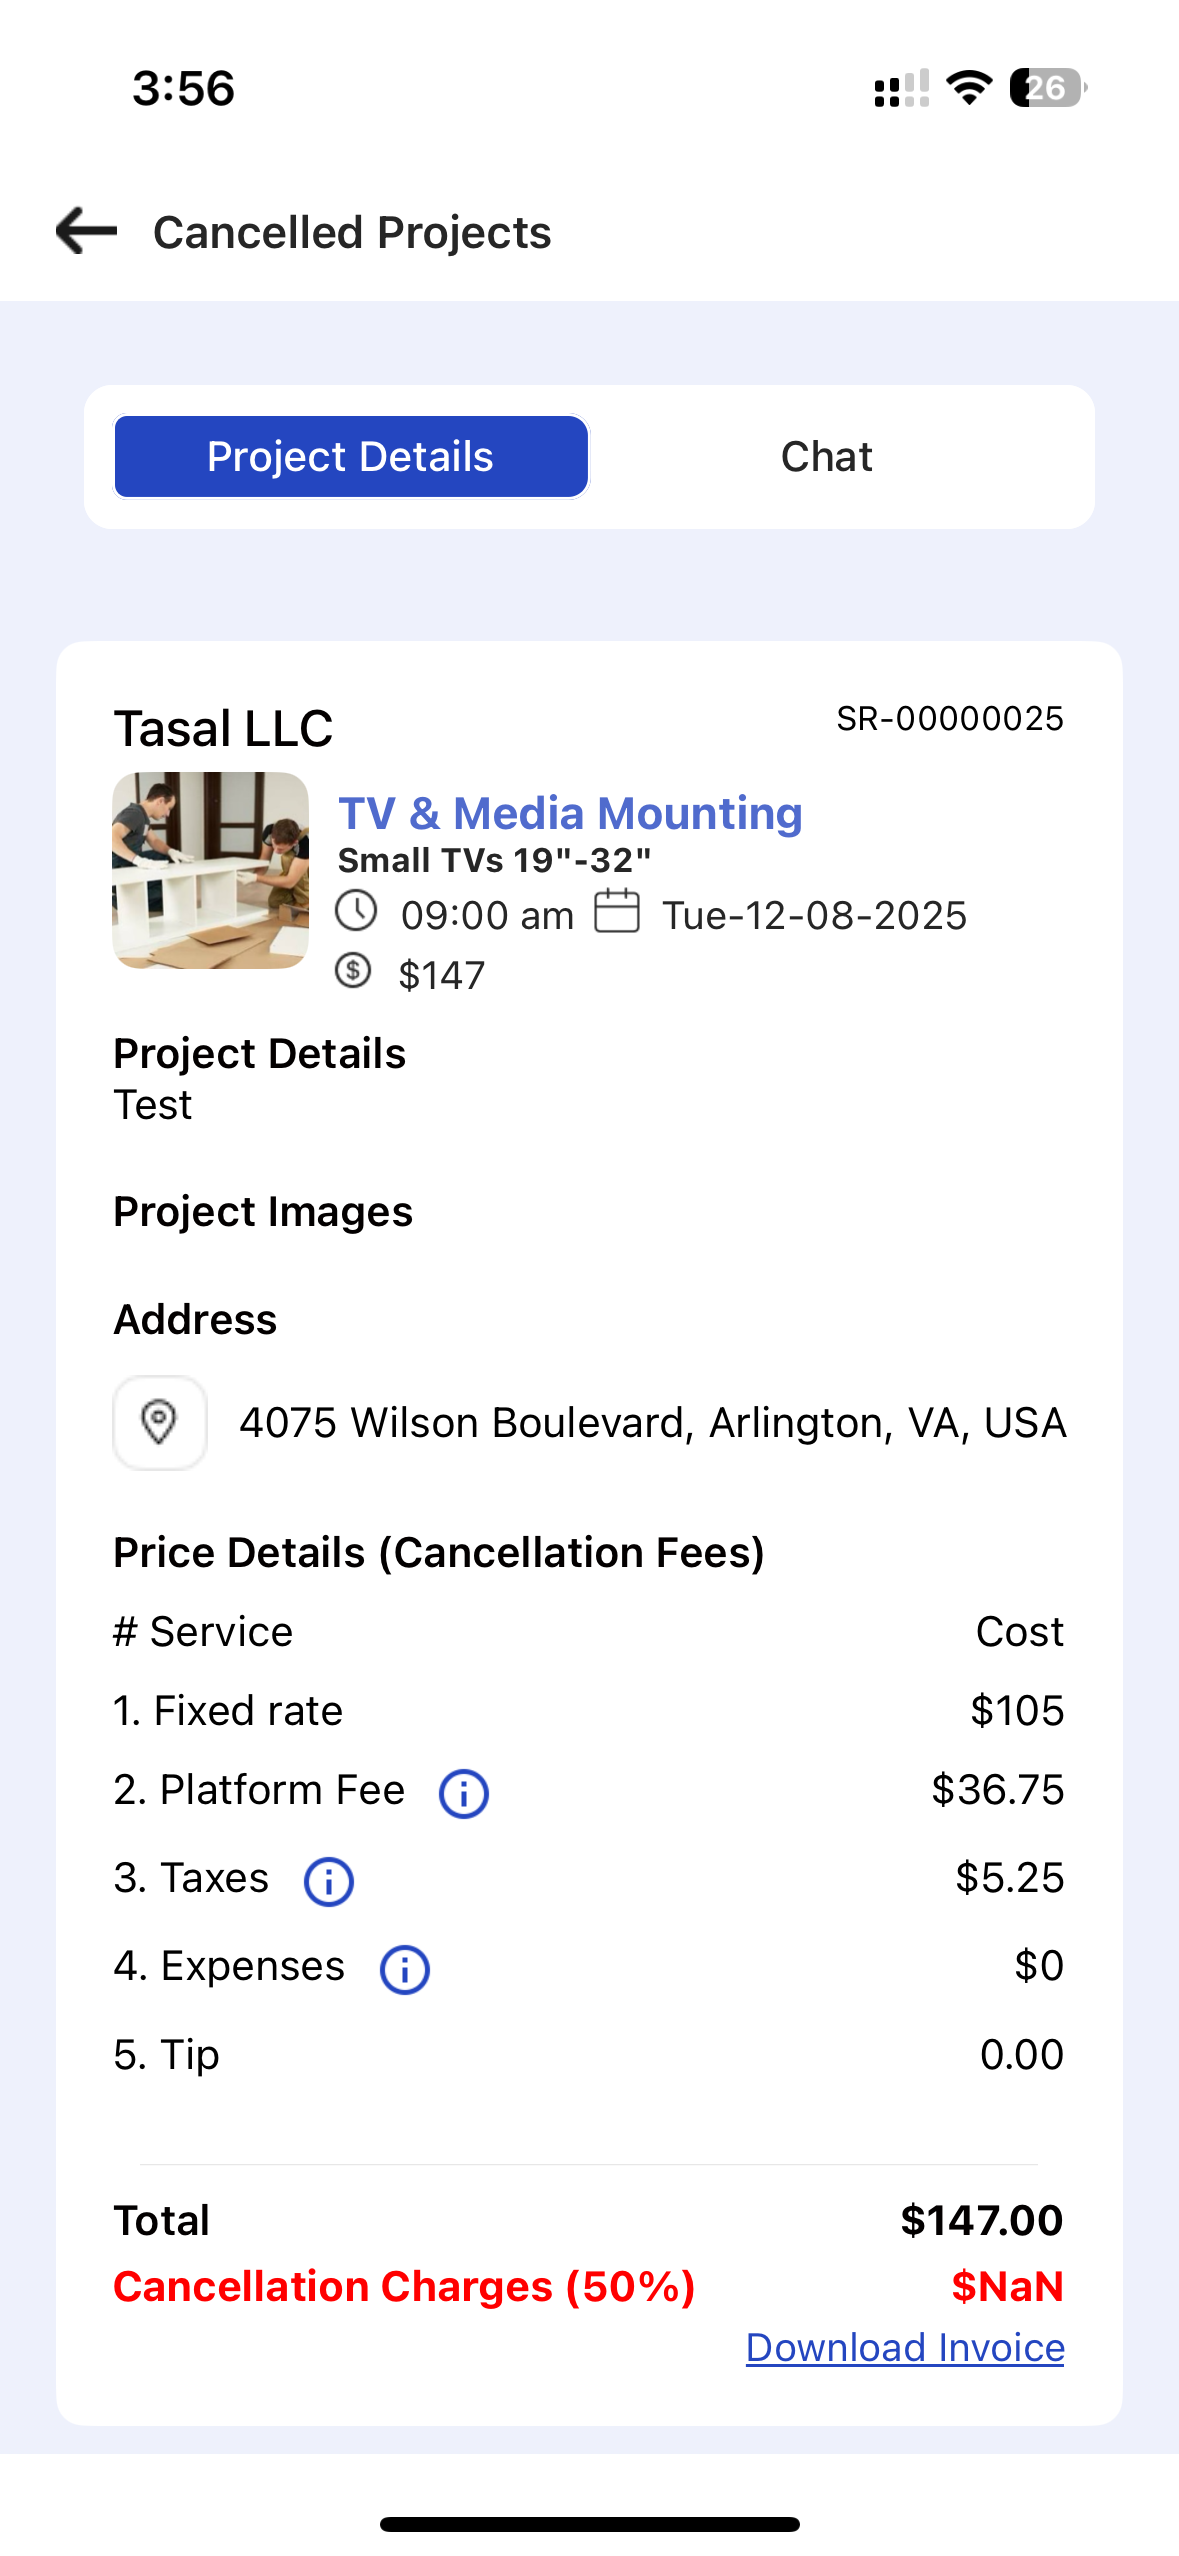Check the Wi-Fi status icon
Image resolution: width=1179 pixels, height=2556 pixels.
[969, 88]
